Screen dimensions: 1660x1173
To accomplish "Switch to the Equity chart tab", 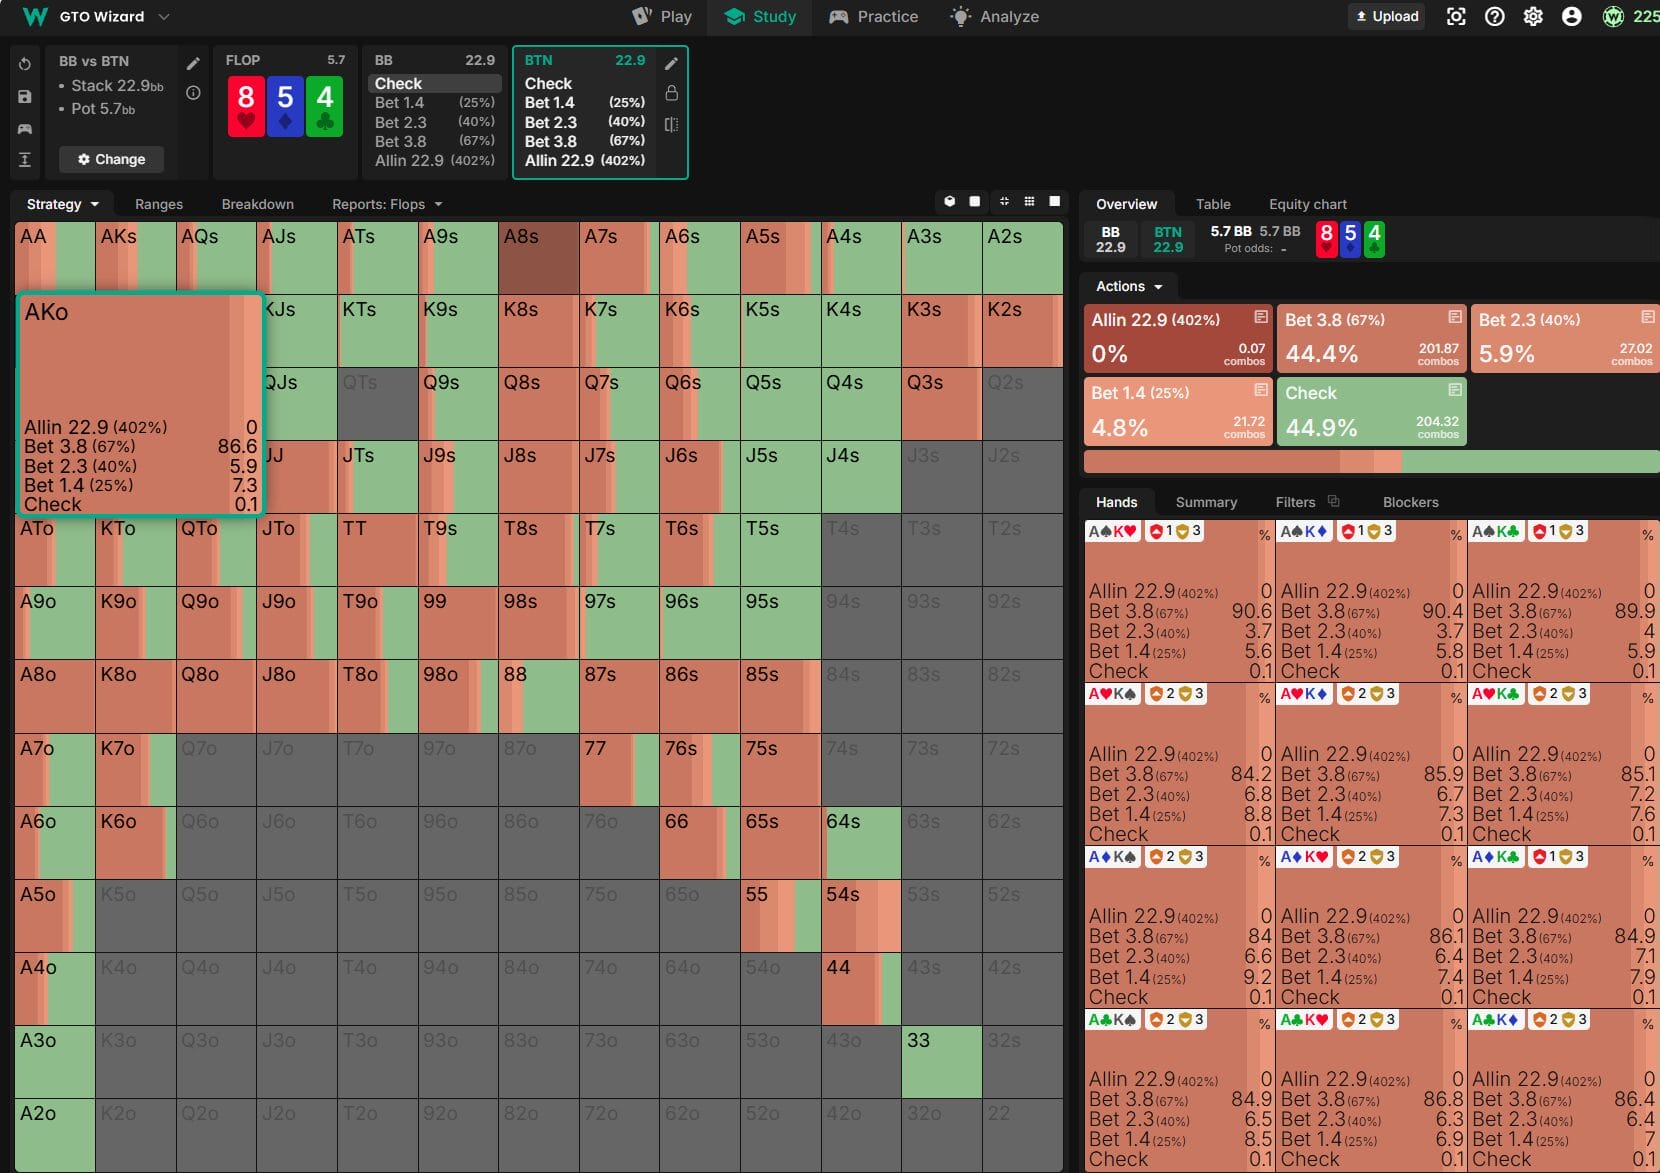I will pyautogui.click(x=1307, y=204).
